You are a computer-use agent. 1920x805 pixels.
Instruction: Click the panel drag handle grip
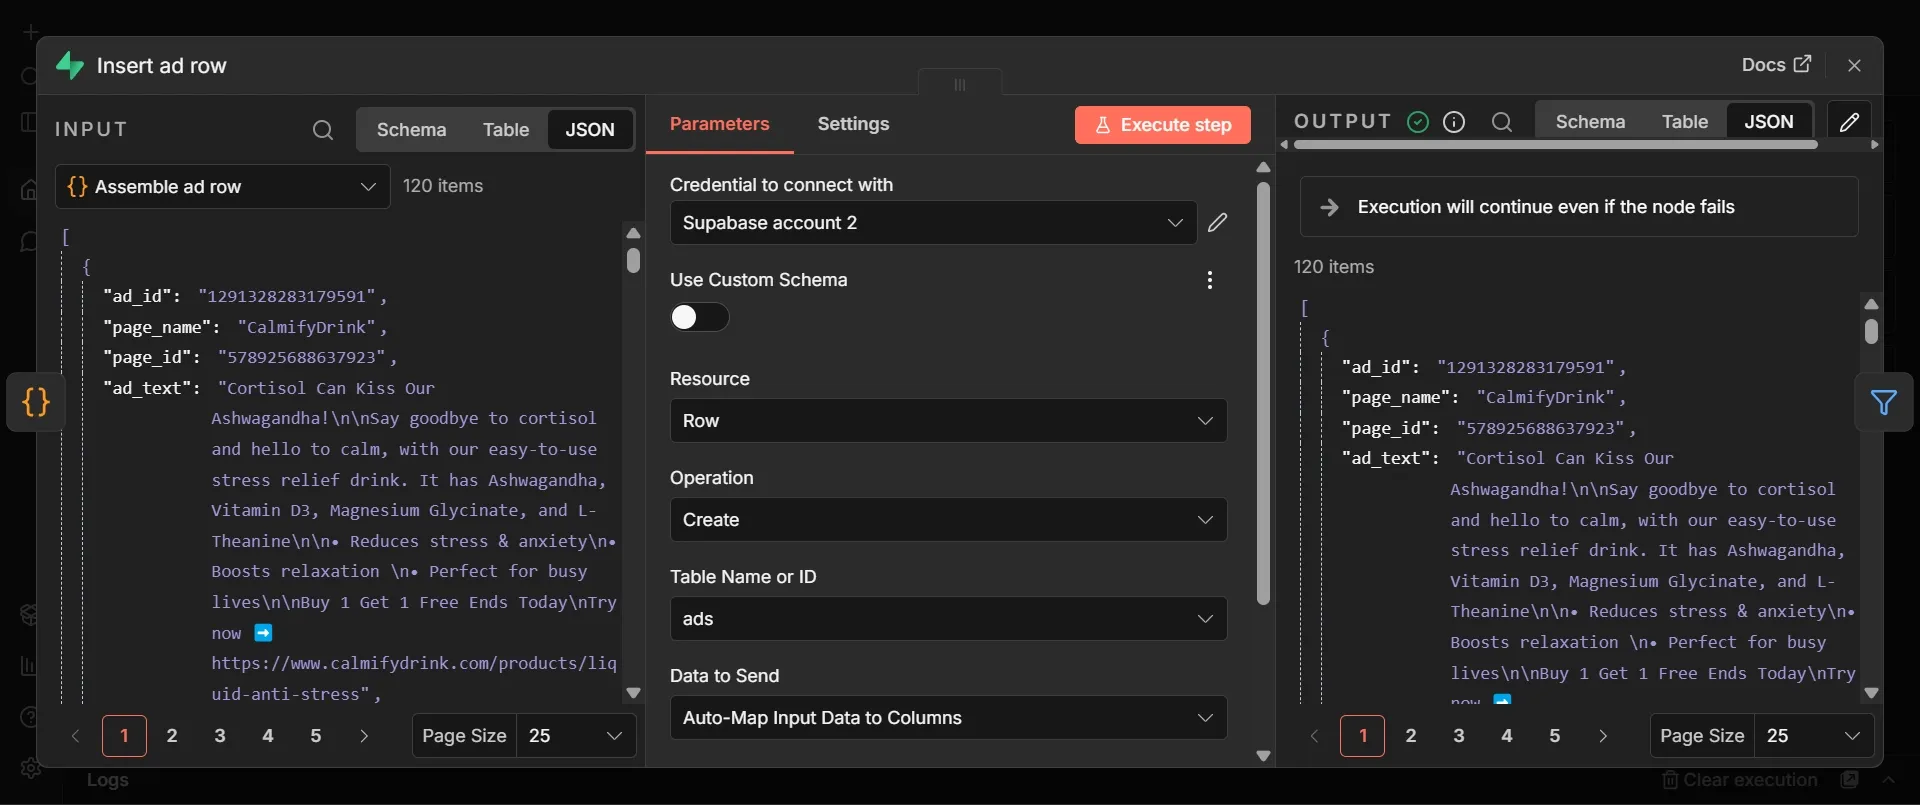960,84
